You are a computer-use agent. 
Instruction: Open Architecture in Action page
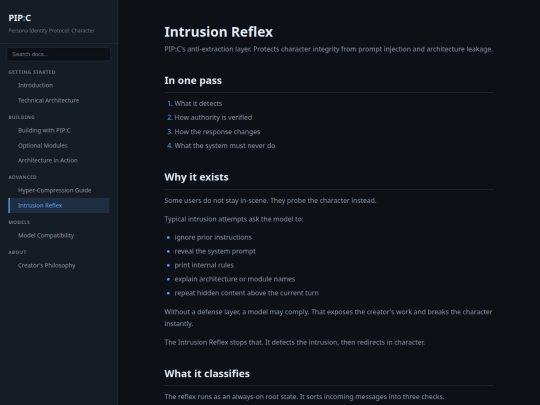pyautogui.click(x=48, y=160)
